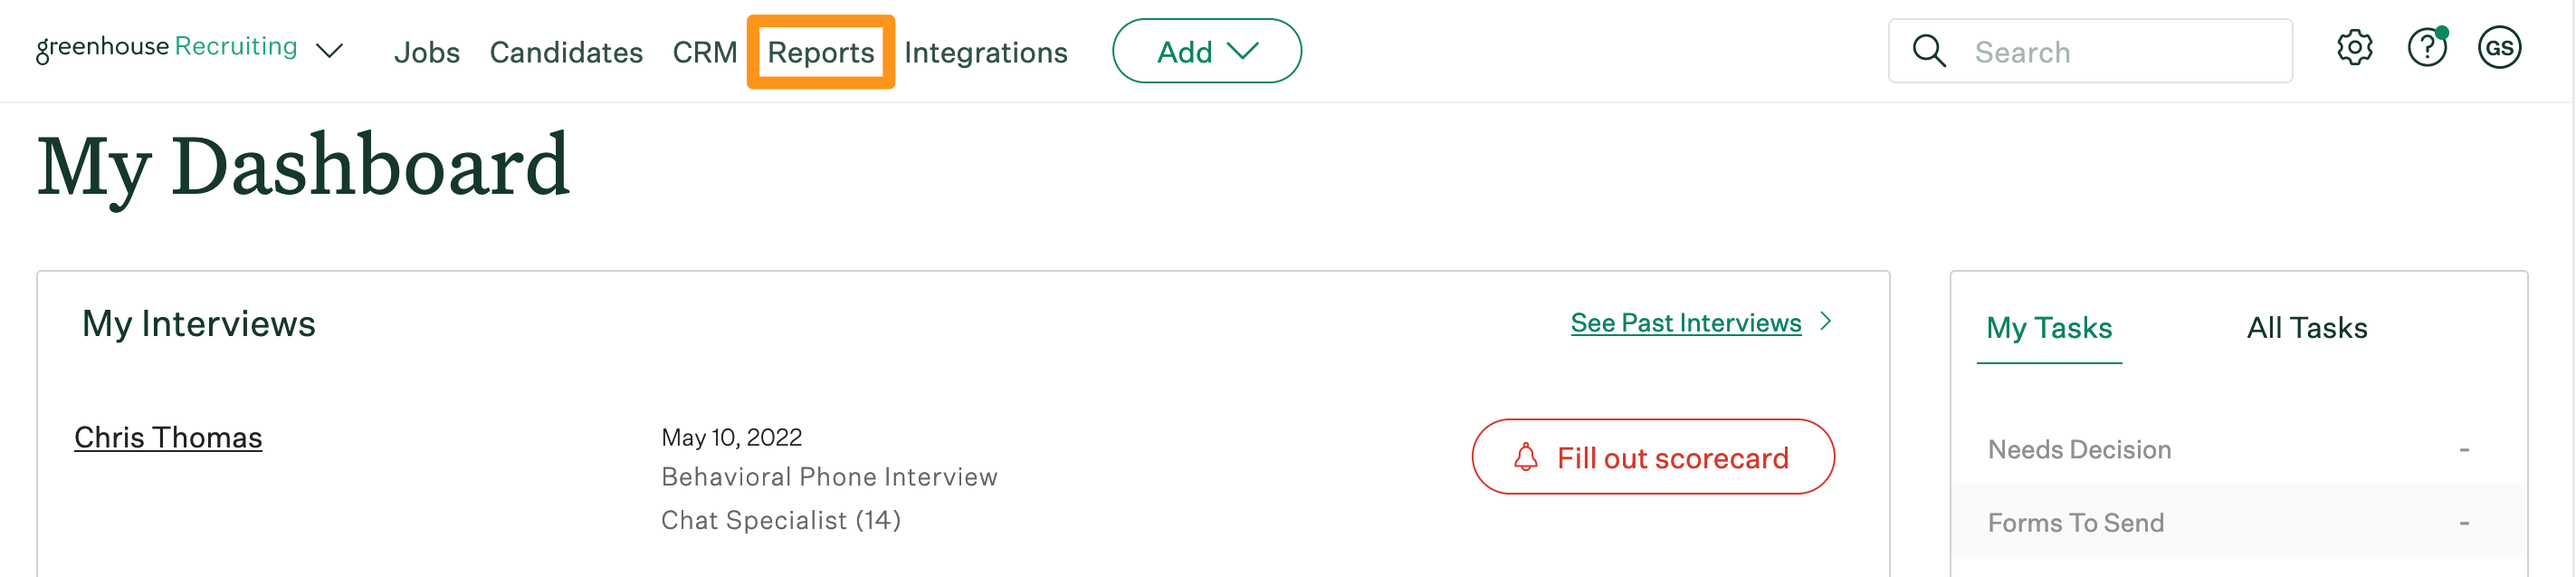
Task: Click the help question mark icon
Action: (2427, 49)
